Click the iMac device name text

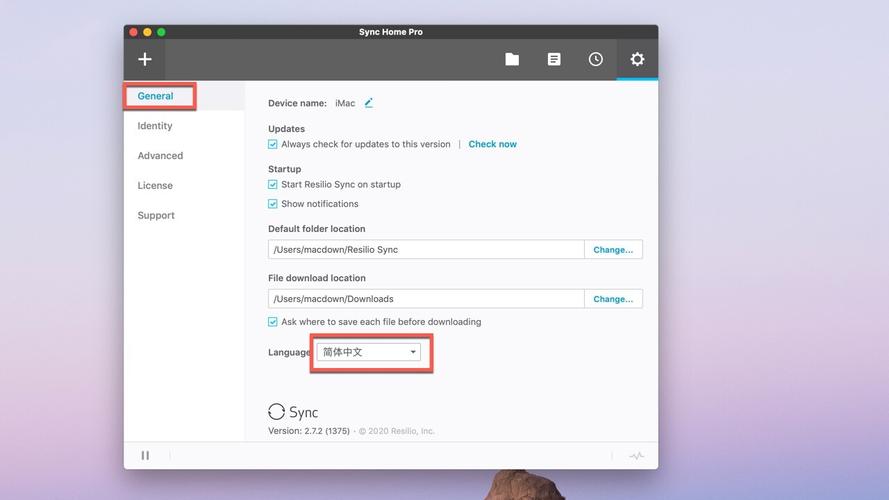coord(345,103)
